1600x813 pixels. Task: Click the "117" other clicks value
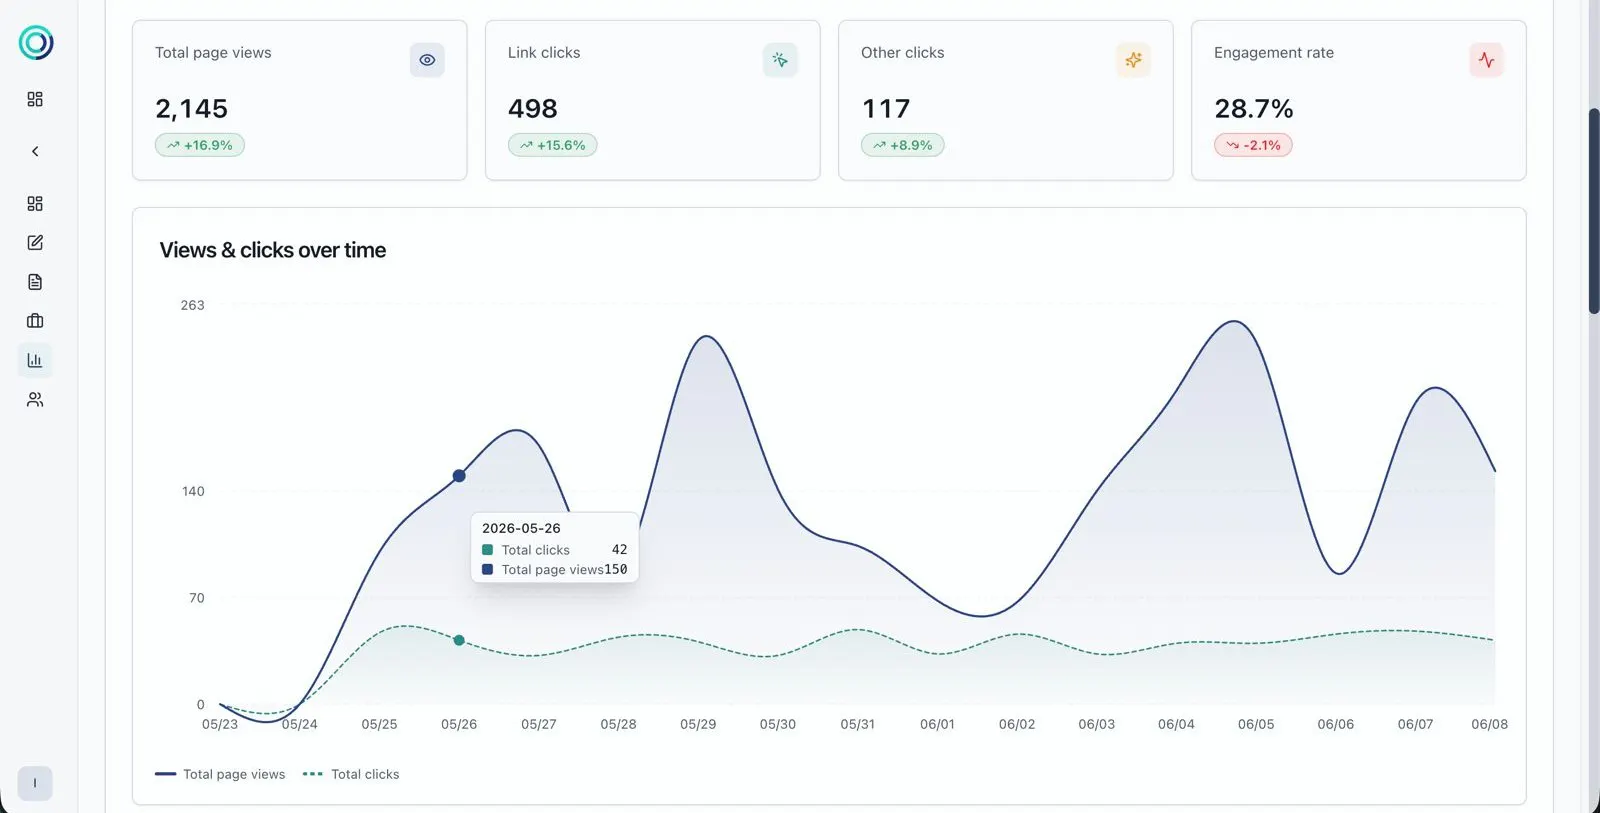[x=886, y=108]
